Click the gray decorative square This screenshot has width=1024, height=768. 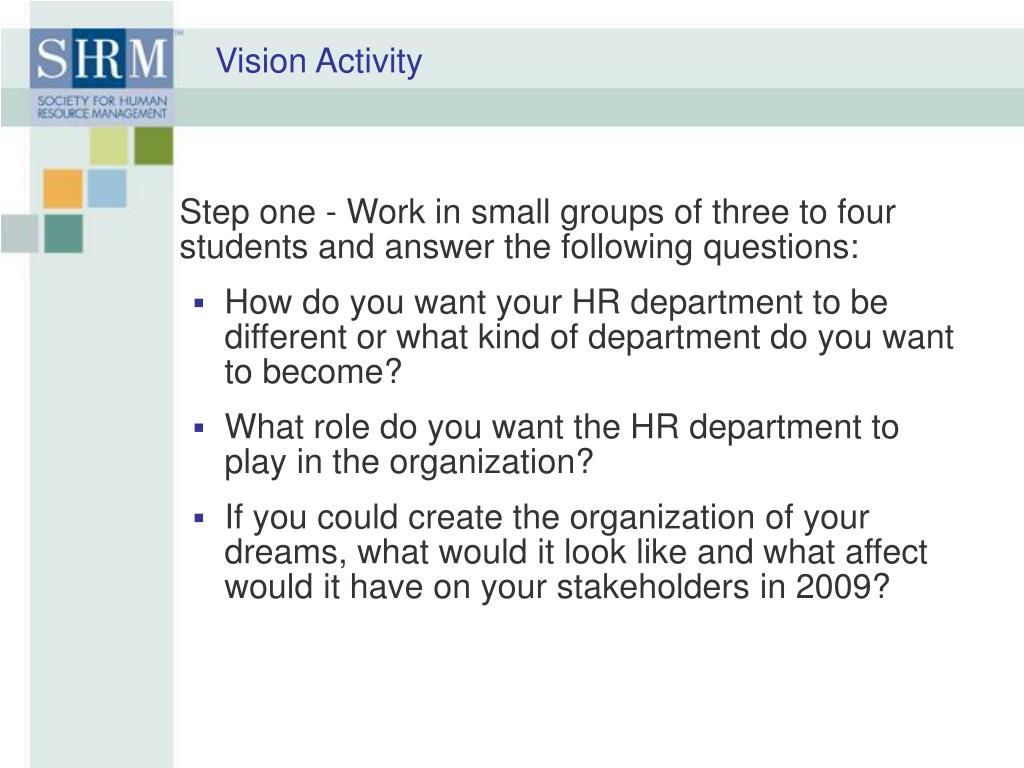[x=19, y=234]
